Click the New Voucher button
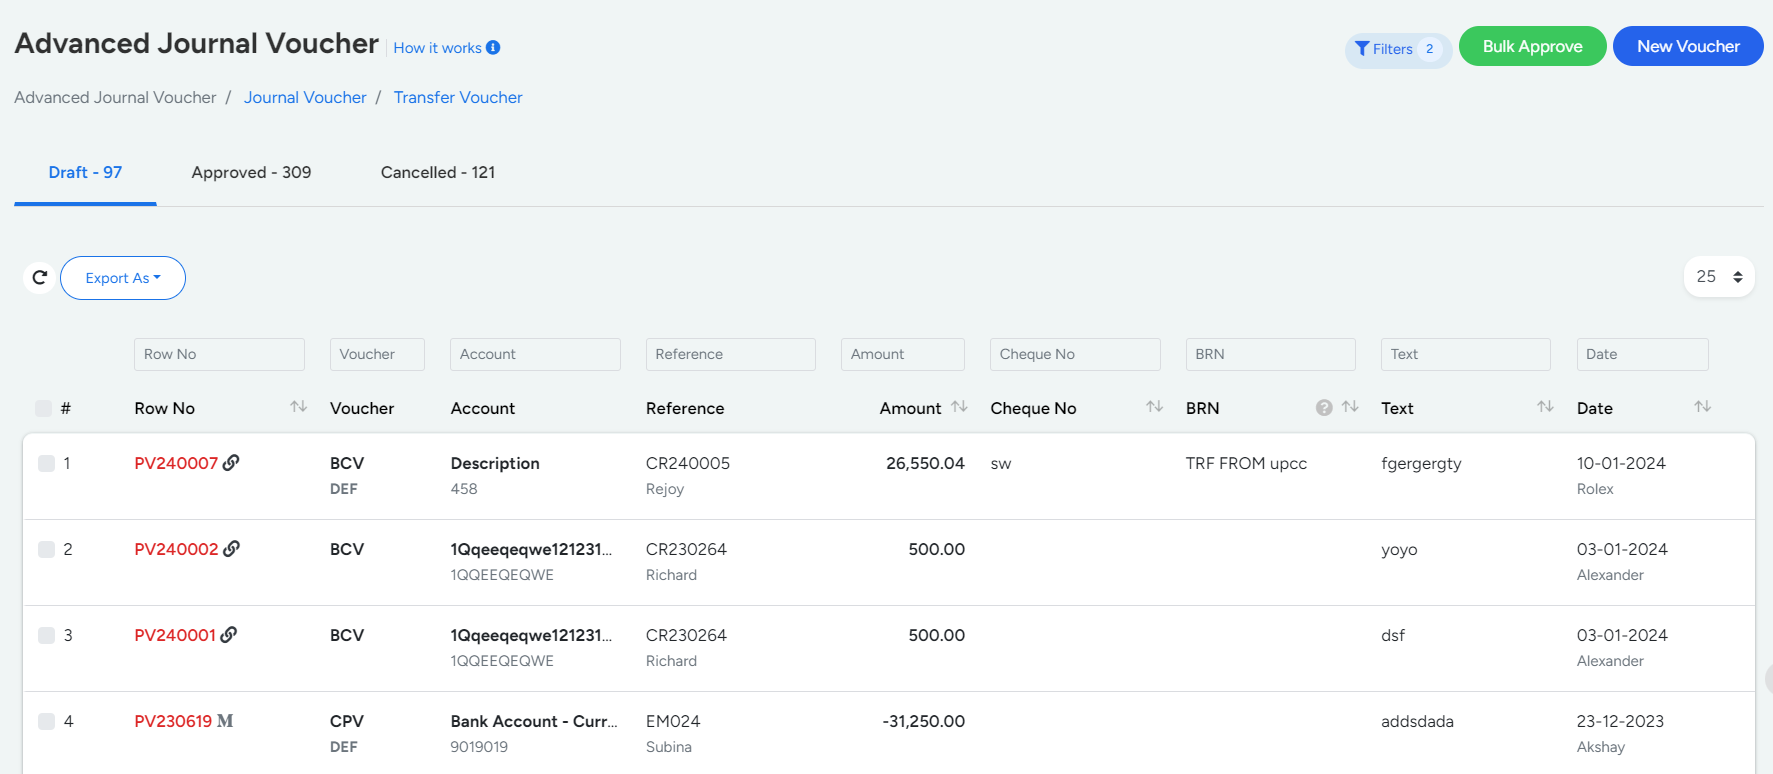Viewport: 1773px width, 774px height. 1688,46
